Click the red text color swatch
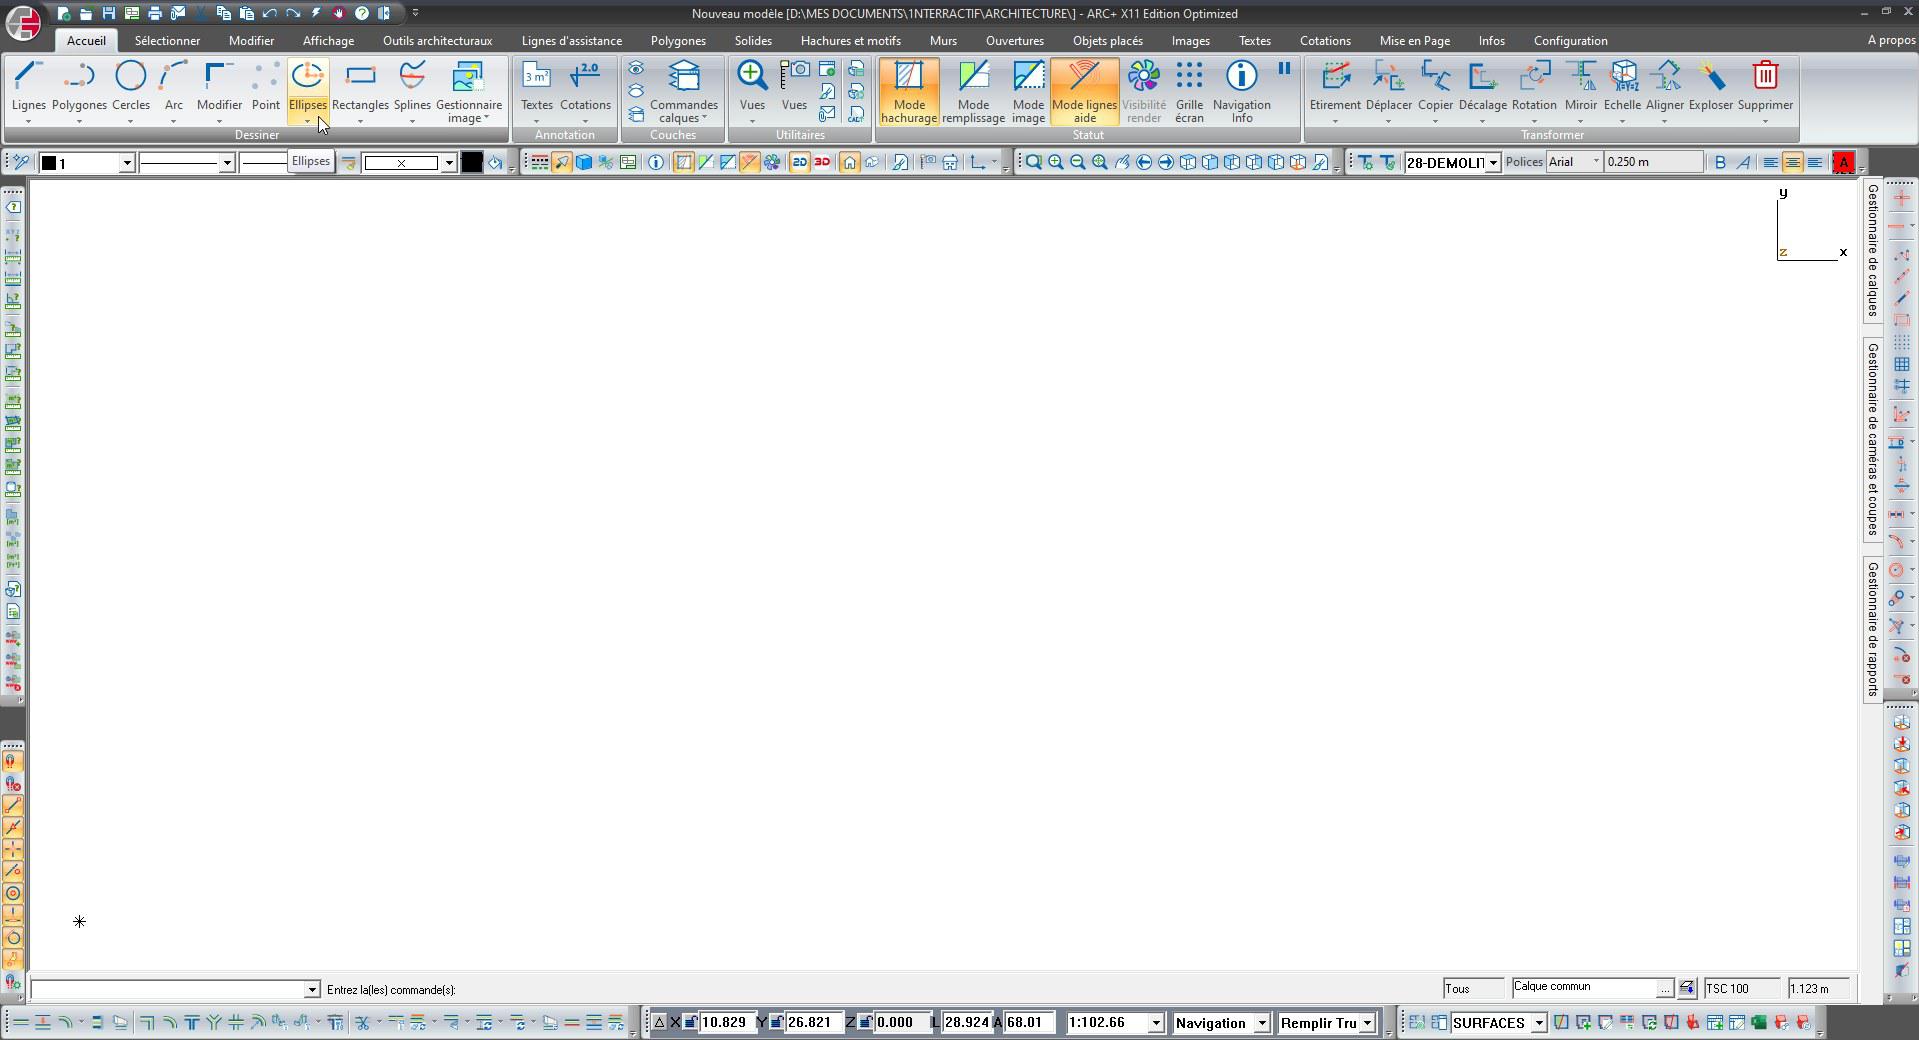 [x=1843, y=163]
